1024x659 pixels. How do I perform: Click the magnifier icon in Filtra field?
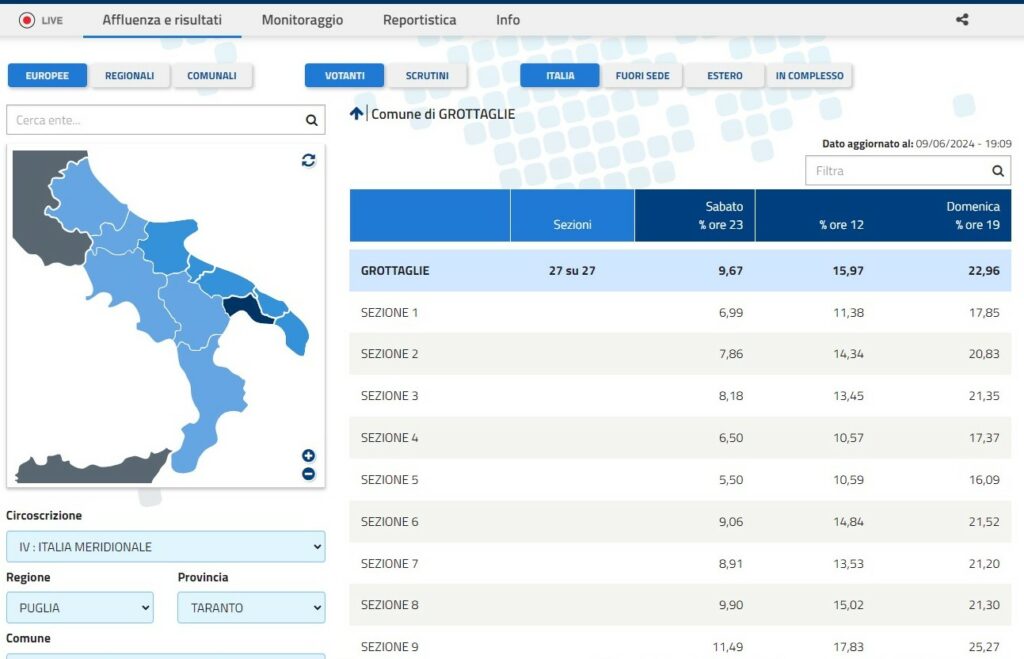pyautogui.click(x=998, y=170)
